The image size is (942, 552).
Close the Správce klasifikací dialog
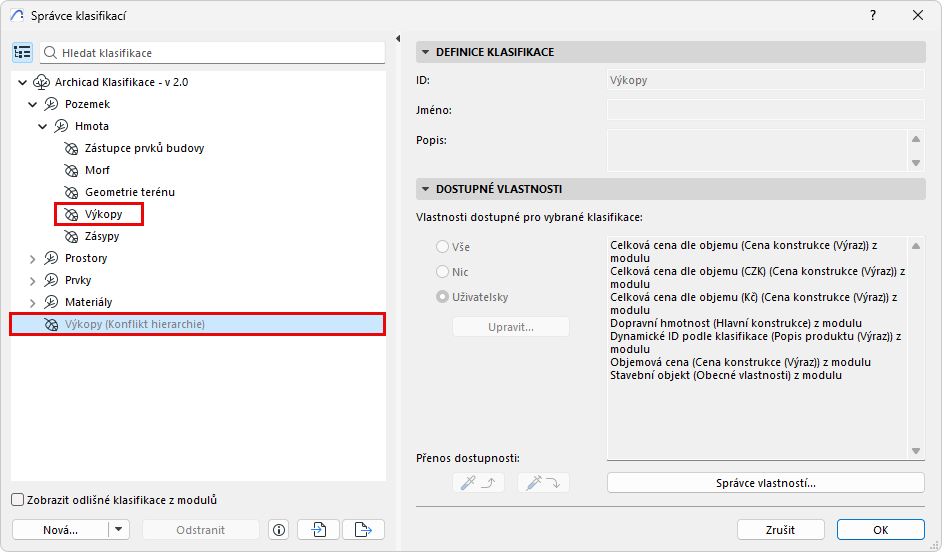click(x=918, y=15)
